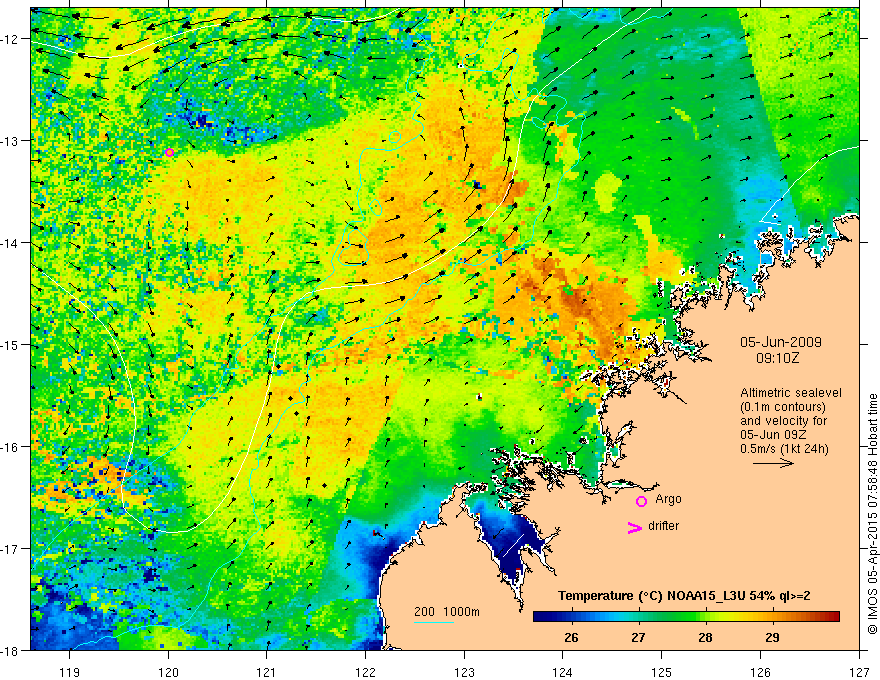Click the latitude axis label '-15'
This screenshot has width=880, height=680.
pos(11,344)
